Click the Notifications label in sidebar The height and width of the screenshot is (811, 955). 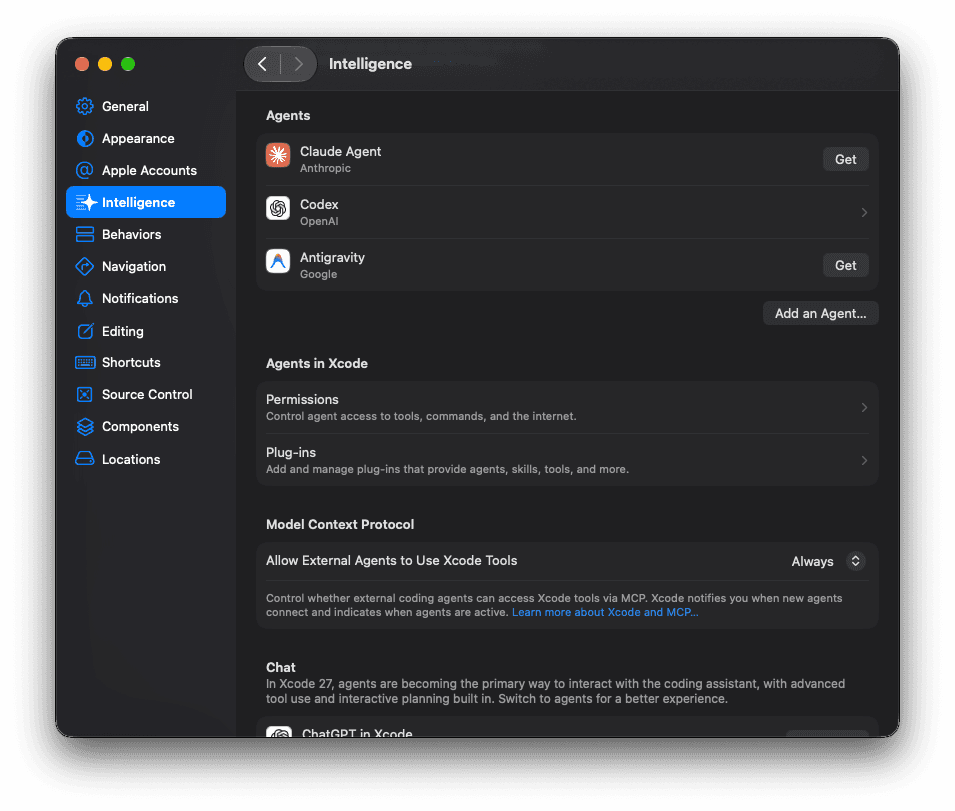coord(140,298)
